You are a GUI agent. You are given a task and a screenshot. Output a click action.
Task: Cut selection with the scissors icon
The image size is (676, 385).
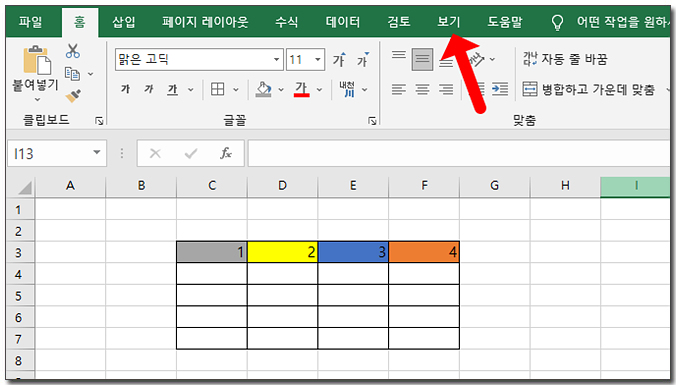tap(72, 51)
